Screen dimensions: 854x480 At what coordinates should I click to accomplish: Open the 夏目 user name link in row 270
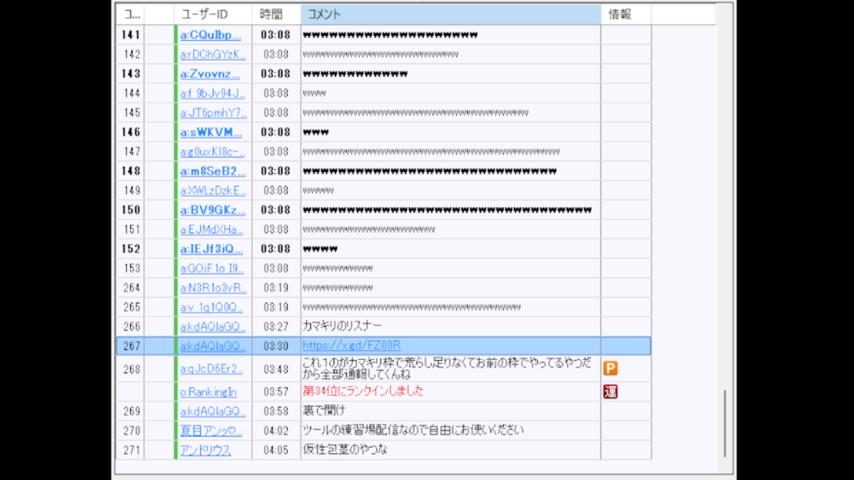pos(211,430)
